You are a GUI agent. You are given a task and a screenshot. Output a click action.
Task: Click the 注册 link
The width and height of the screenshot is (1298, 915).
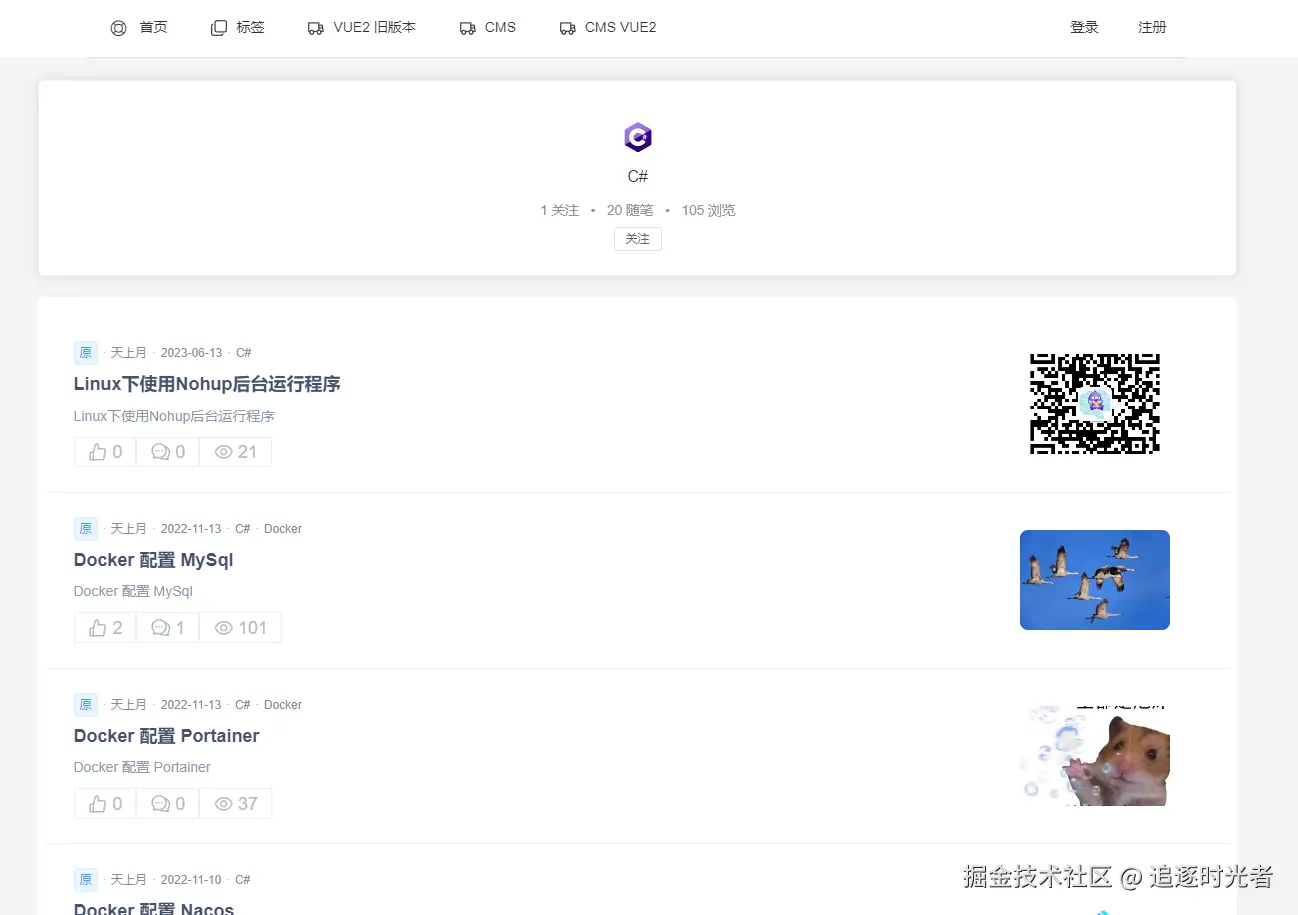pyautogui.click(x=1152, y=28)
